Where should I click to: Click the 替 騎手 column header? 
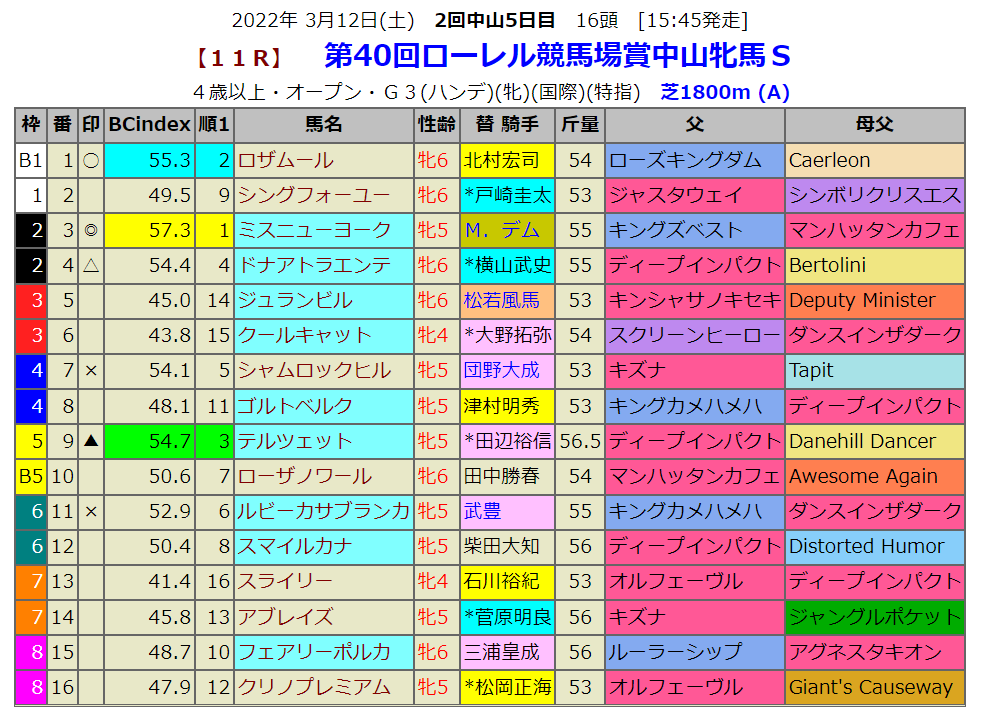[507, 125]
